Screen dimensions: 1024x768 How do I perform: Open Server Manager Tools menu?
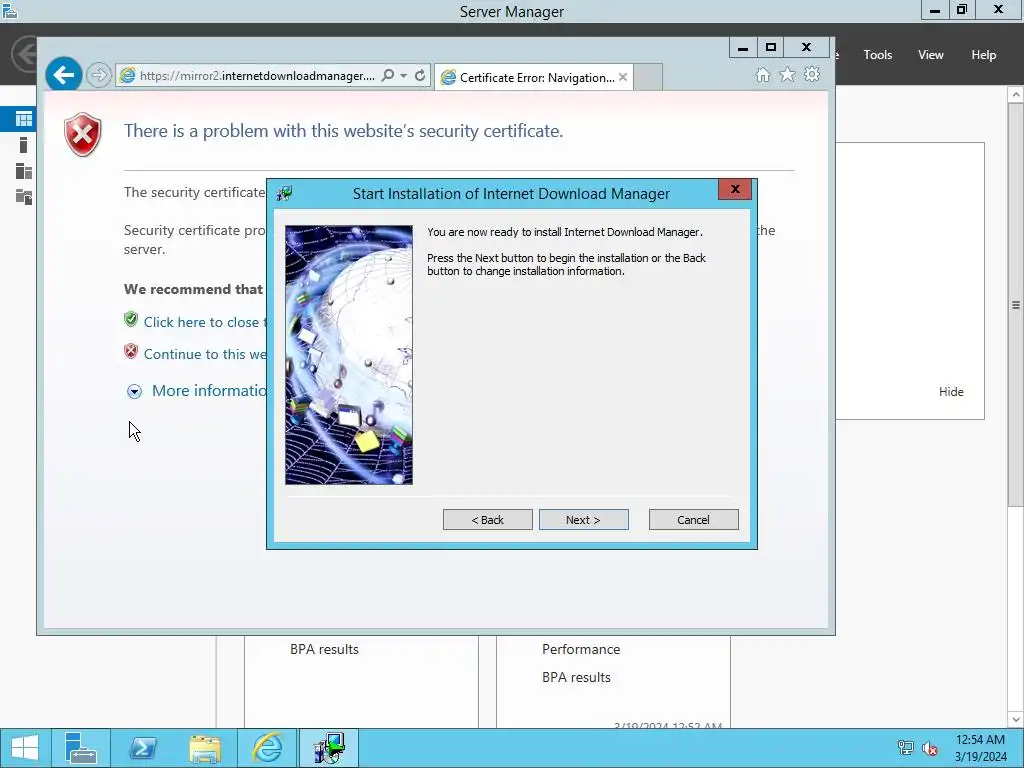point(877,55)
